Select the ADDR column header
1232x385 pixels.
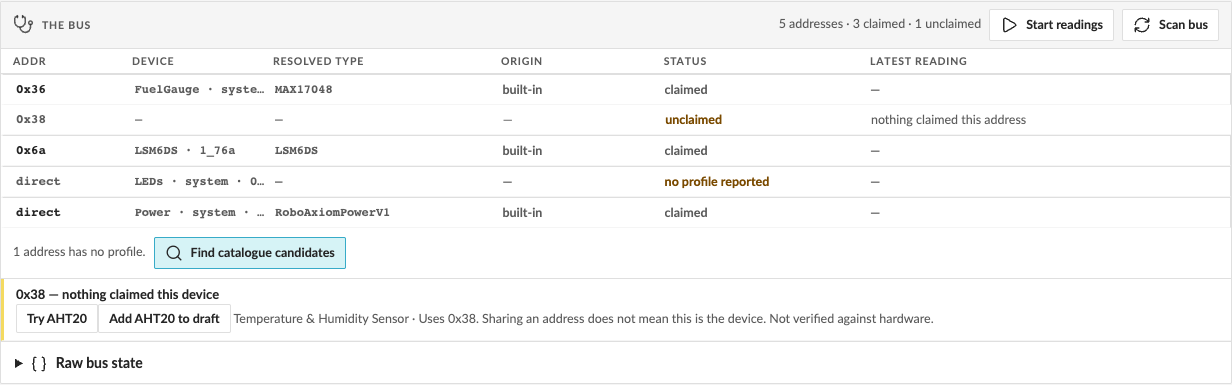(x=30, y=61)
